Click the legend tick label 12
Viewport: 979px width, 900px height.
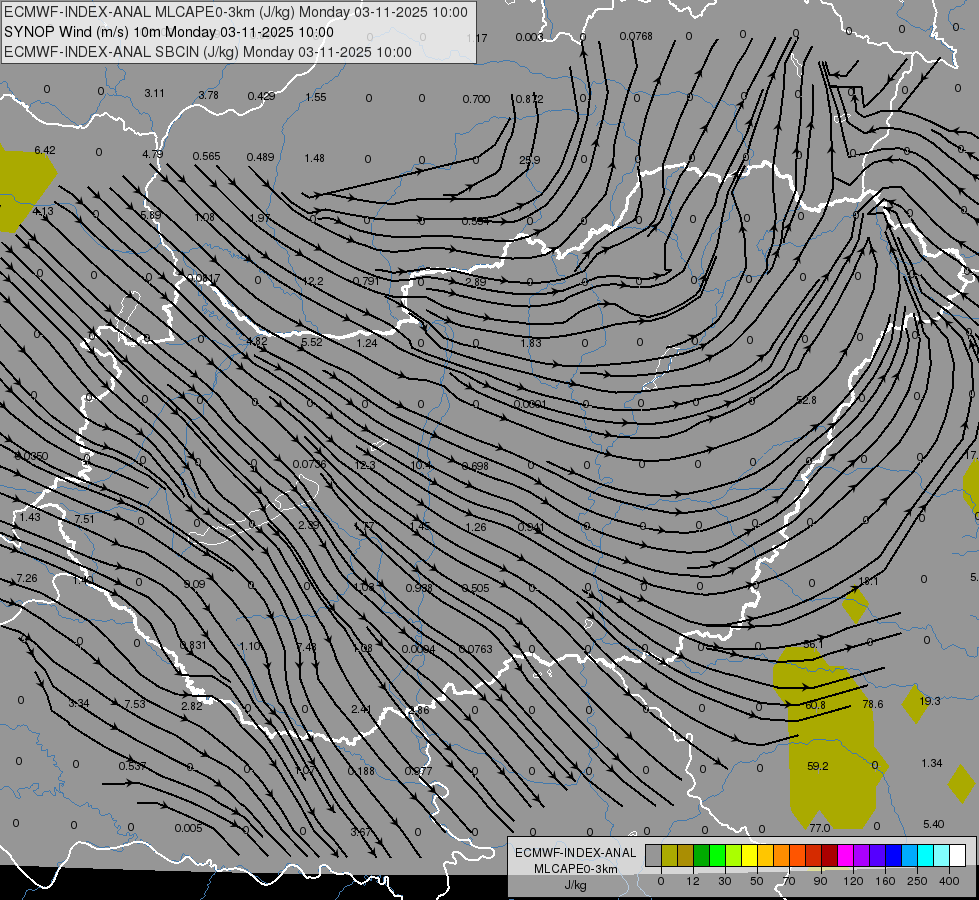point(693,881)
